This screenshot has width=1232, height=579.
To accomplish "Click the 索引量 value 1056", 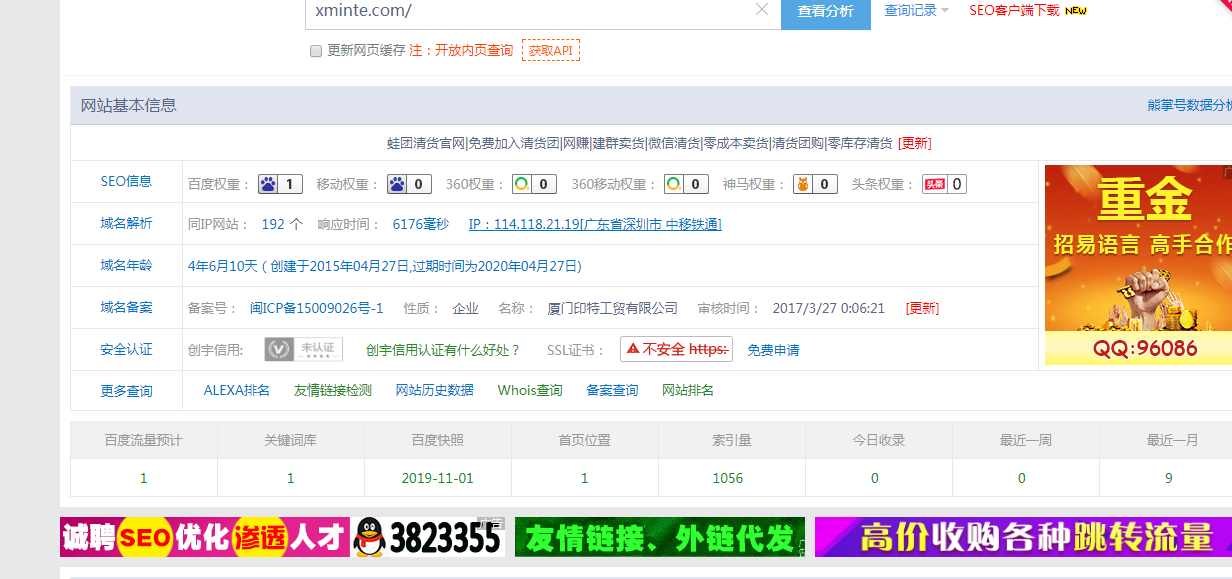I will [x=728, y=478].
